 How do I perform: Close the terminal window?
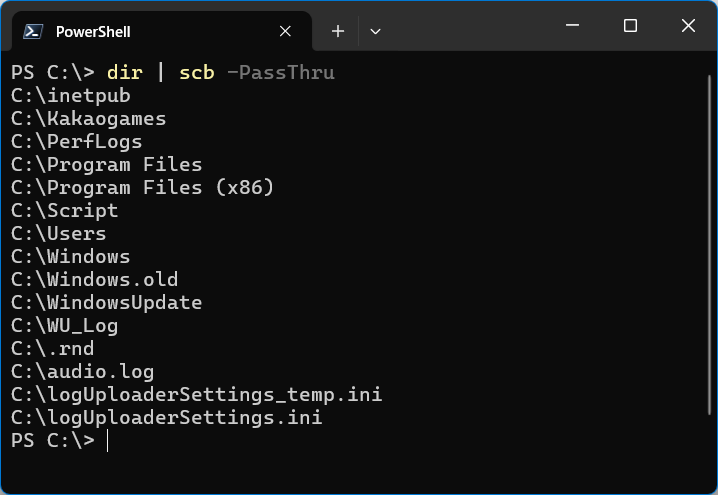coord(688,26)
